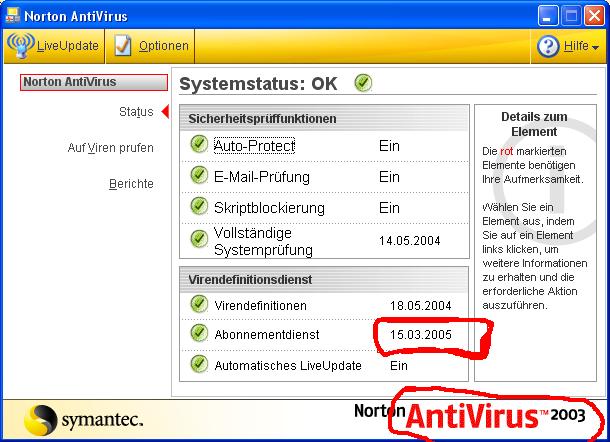Click the Automatisches LiveUpdate check icon
The width and height of the screenshot is (610, 442).
click(199, 364)
